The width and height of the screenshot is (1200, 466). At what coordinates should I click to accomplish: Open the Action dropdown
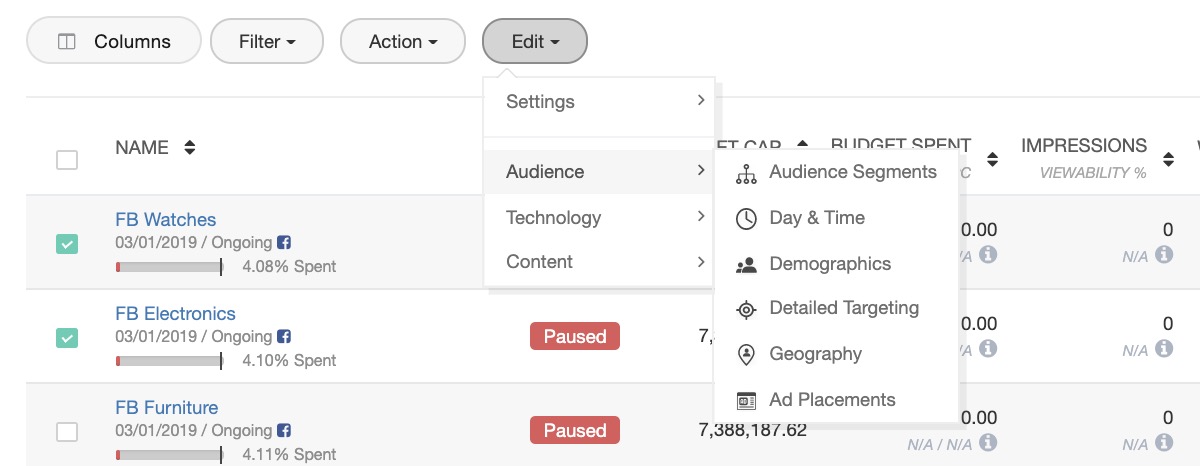coord(403,42)
